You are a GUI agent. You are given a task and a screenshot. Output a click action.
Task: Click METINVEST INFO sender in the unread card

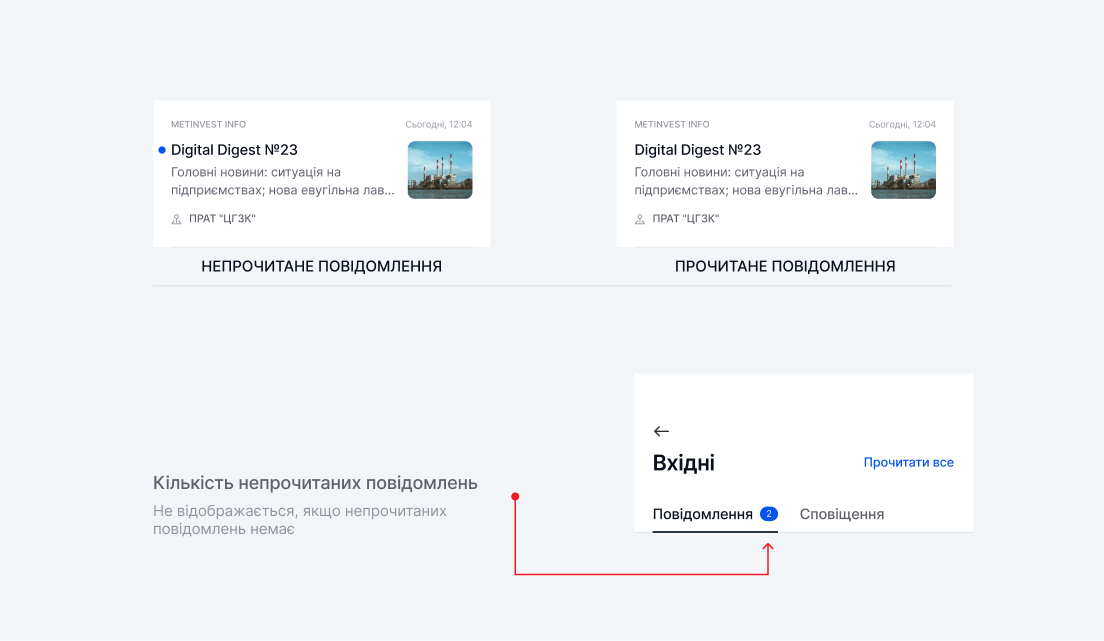pos(208,125)
